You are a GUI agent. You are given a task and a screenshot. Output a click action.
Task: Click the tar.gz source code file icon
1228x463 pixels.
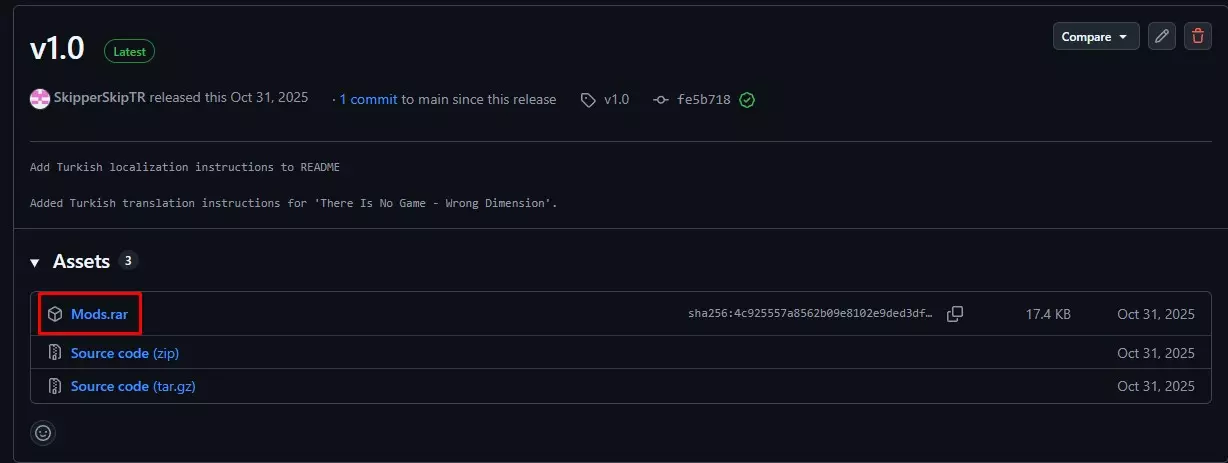(56, 386)
